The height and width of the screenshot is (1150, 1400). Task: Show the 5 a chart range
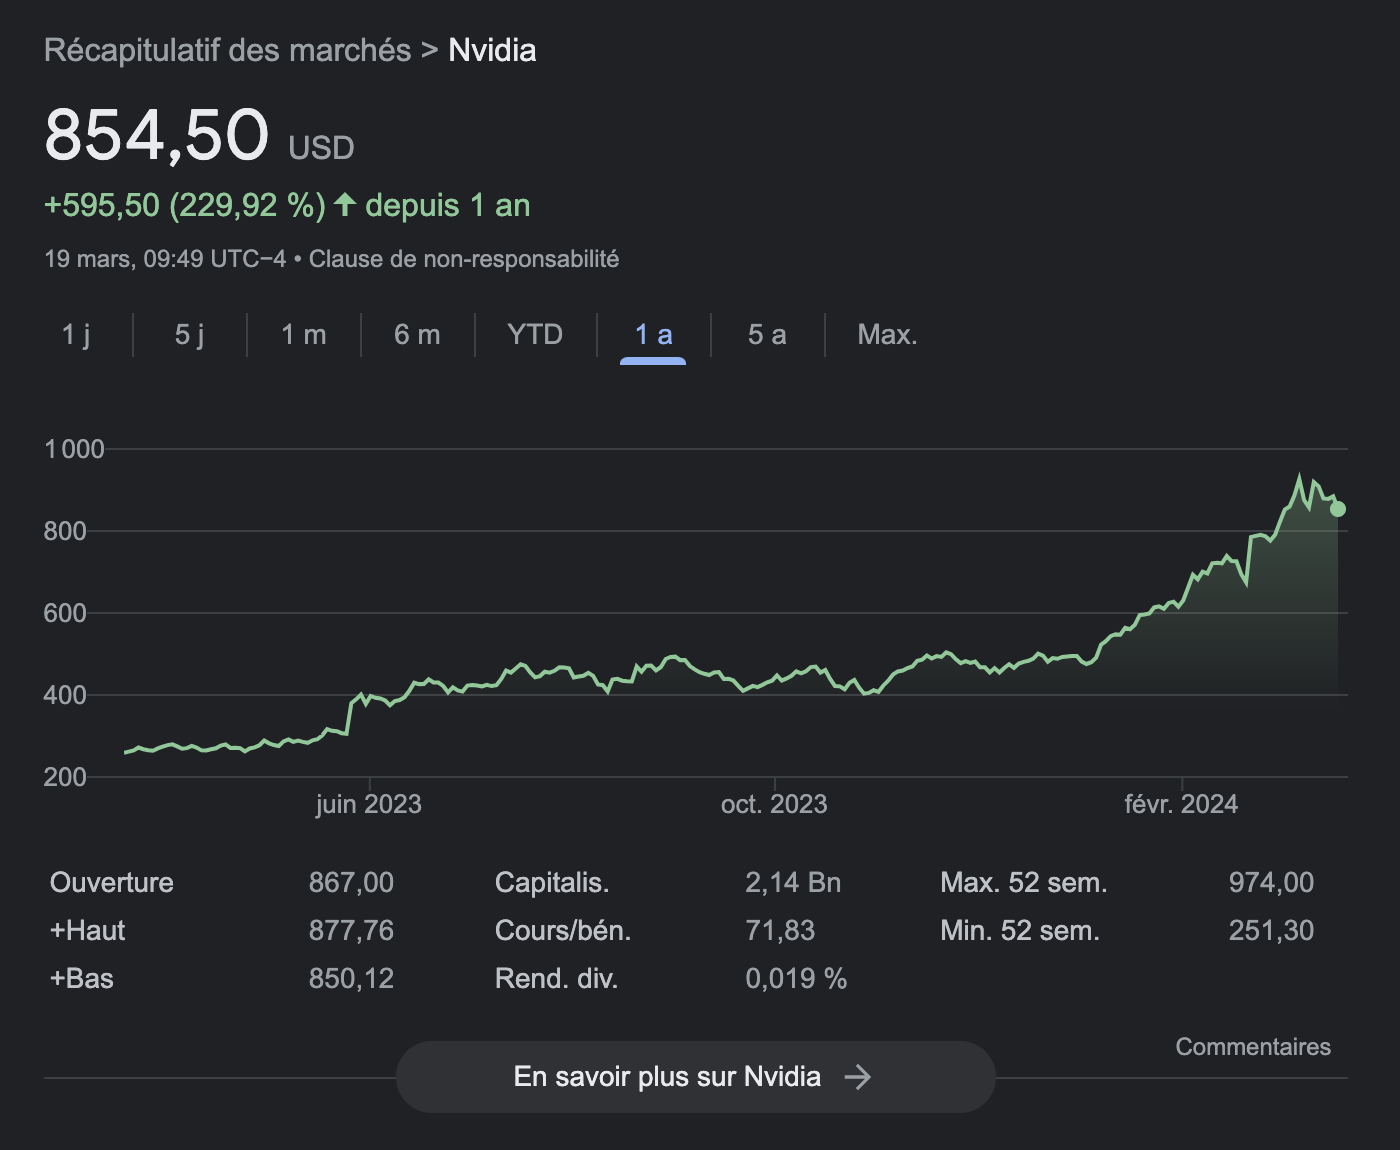pyautogui.click(x=767, y=335)
